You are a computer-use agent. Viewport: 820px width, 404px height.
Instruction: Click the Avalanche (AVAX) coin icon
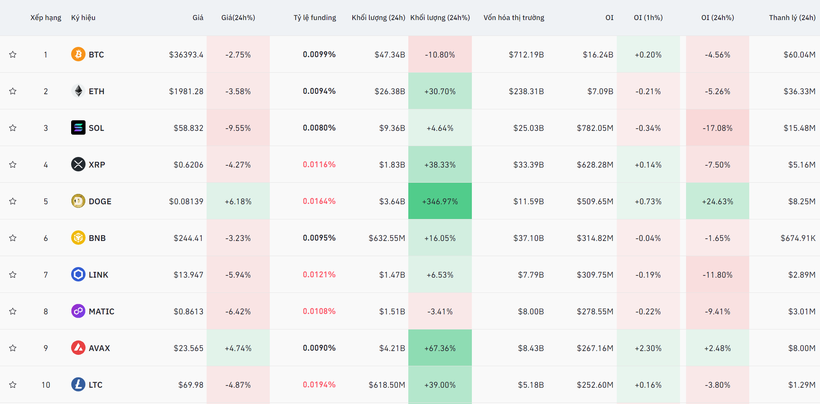point(78,348)
